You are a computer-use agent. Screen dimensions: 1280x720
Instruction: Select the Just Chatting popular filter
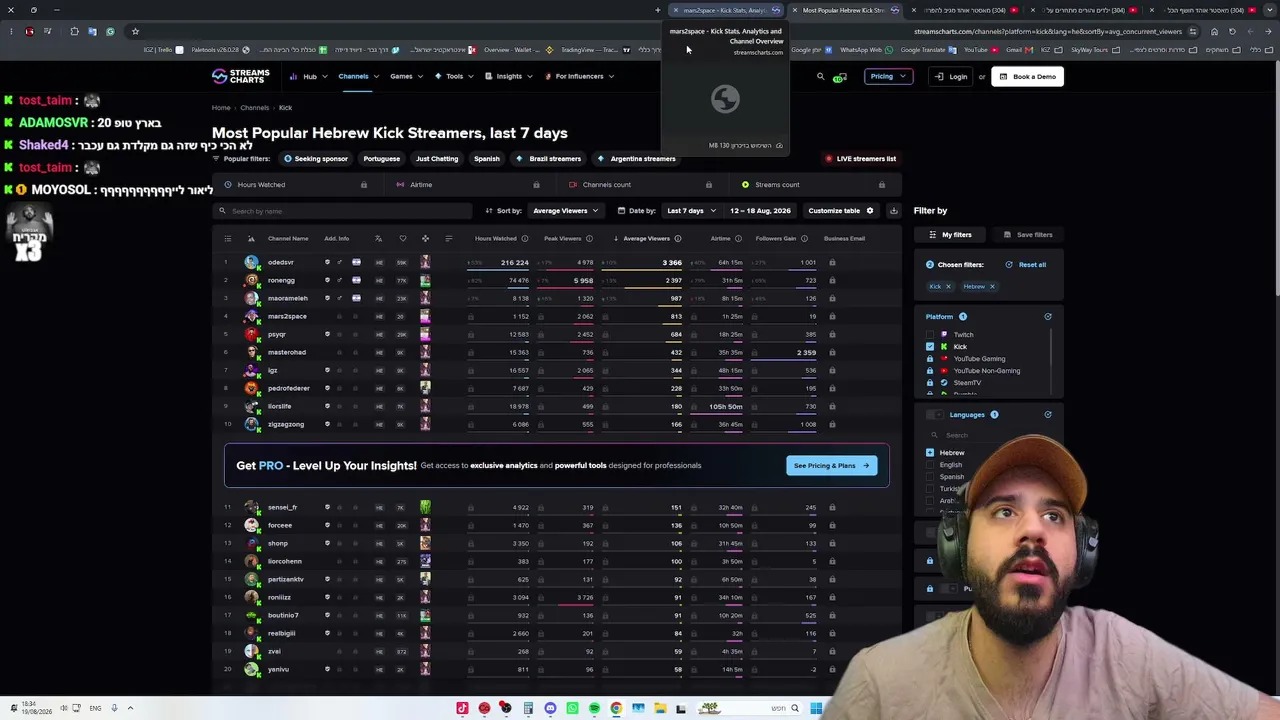[x=437, y=159]
